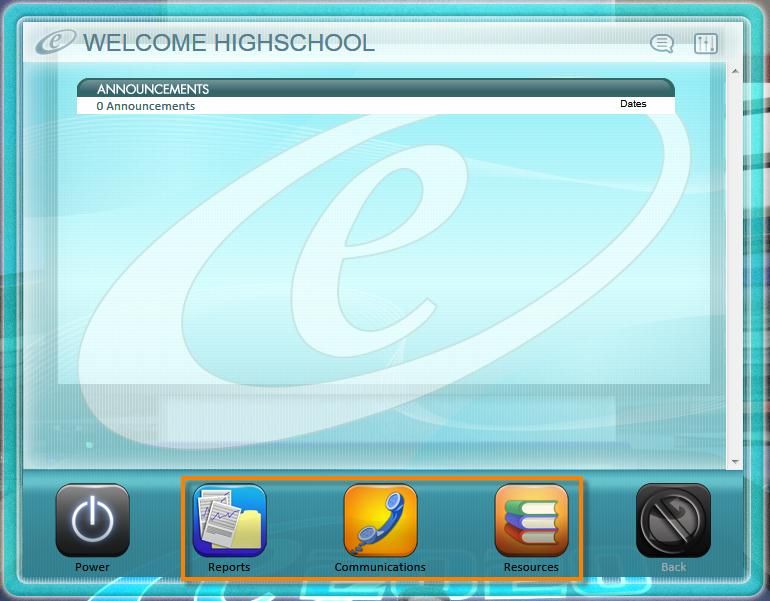This screenshot has height=601, width=770.
Task: Click the "WELCOME HIGHSCHOOL" title text
Action: click(229, 43)
